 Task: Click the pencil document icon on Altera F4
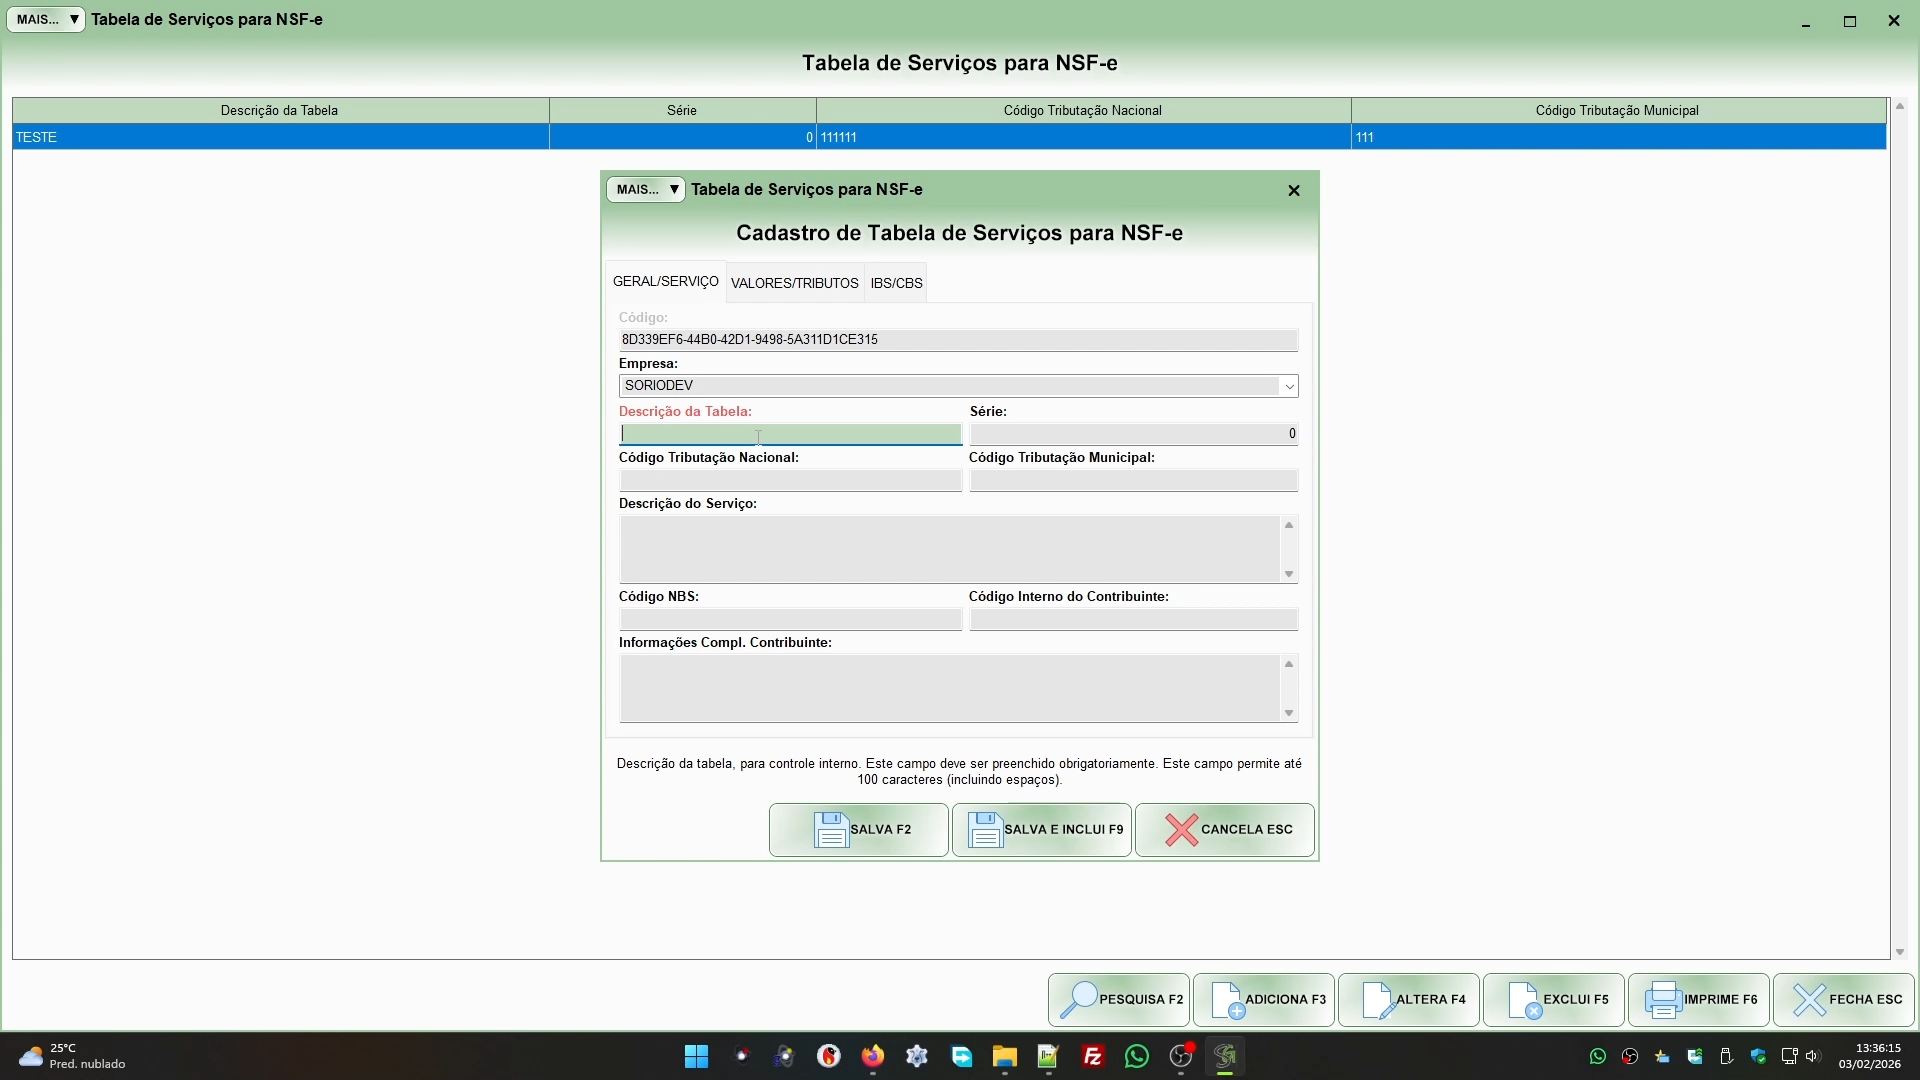[x=1378, y=1000]
